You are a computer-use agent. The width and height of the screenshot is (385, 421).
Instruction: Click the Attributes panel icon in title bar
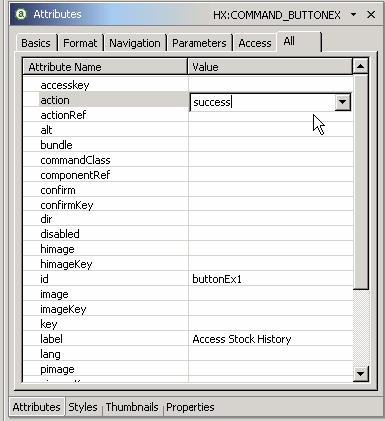[x=21, y=14]
